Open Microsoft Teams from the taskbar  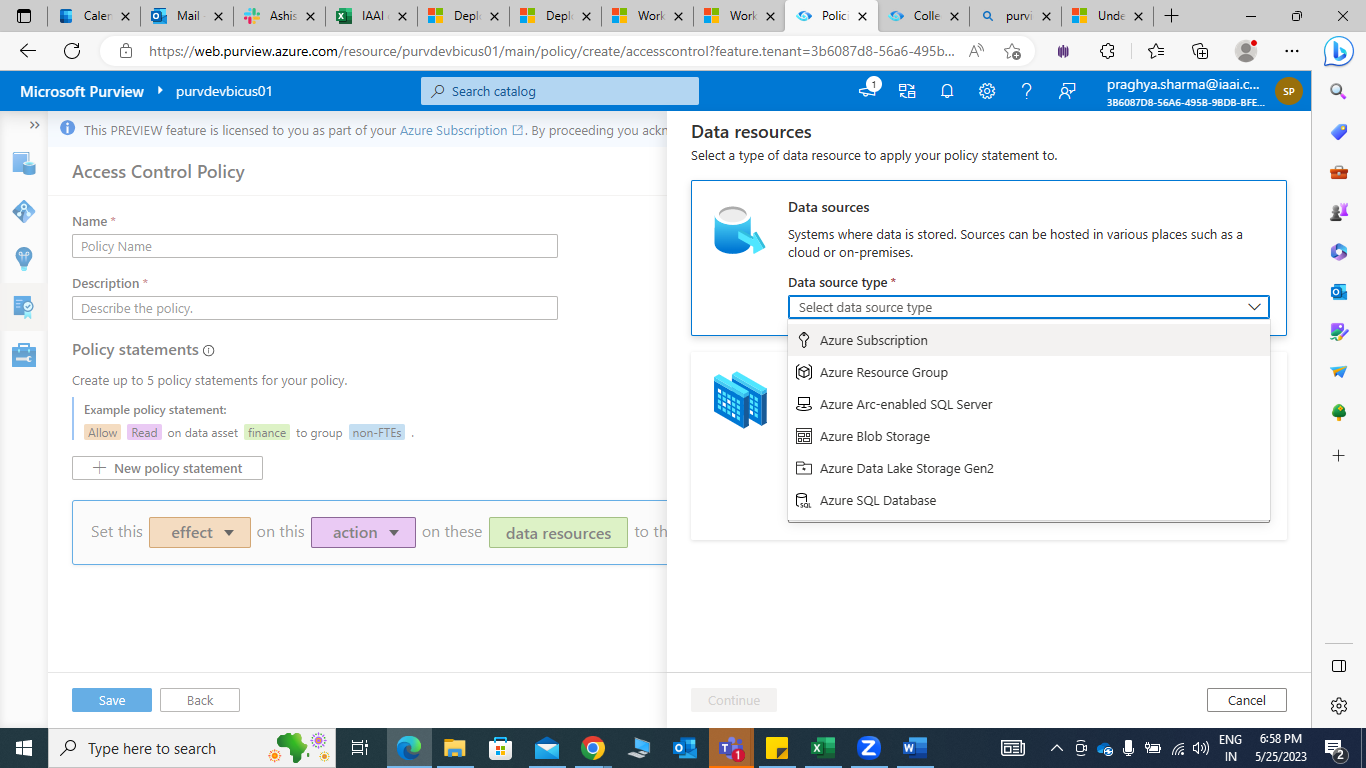pos(731,748)
